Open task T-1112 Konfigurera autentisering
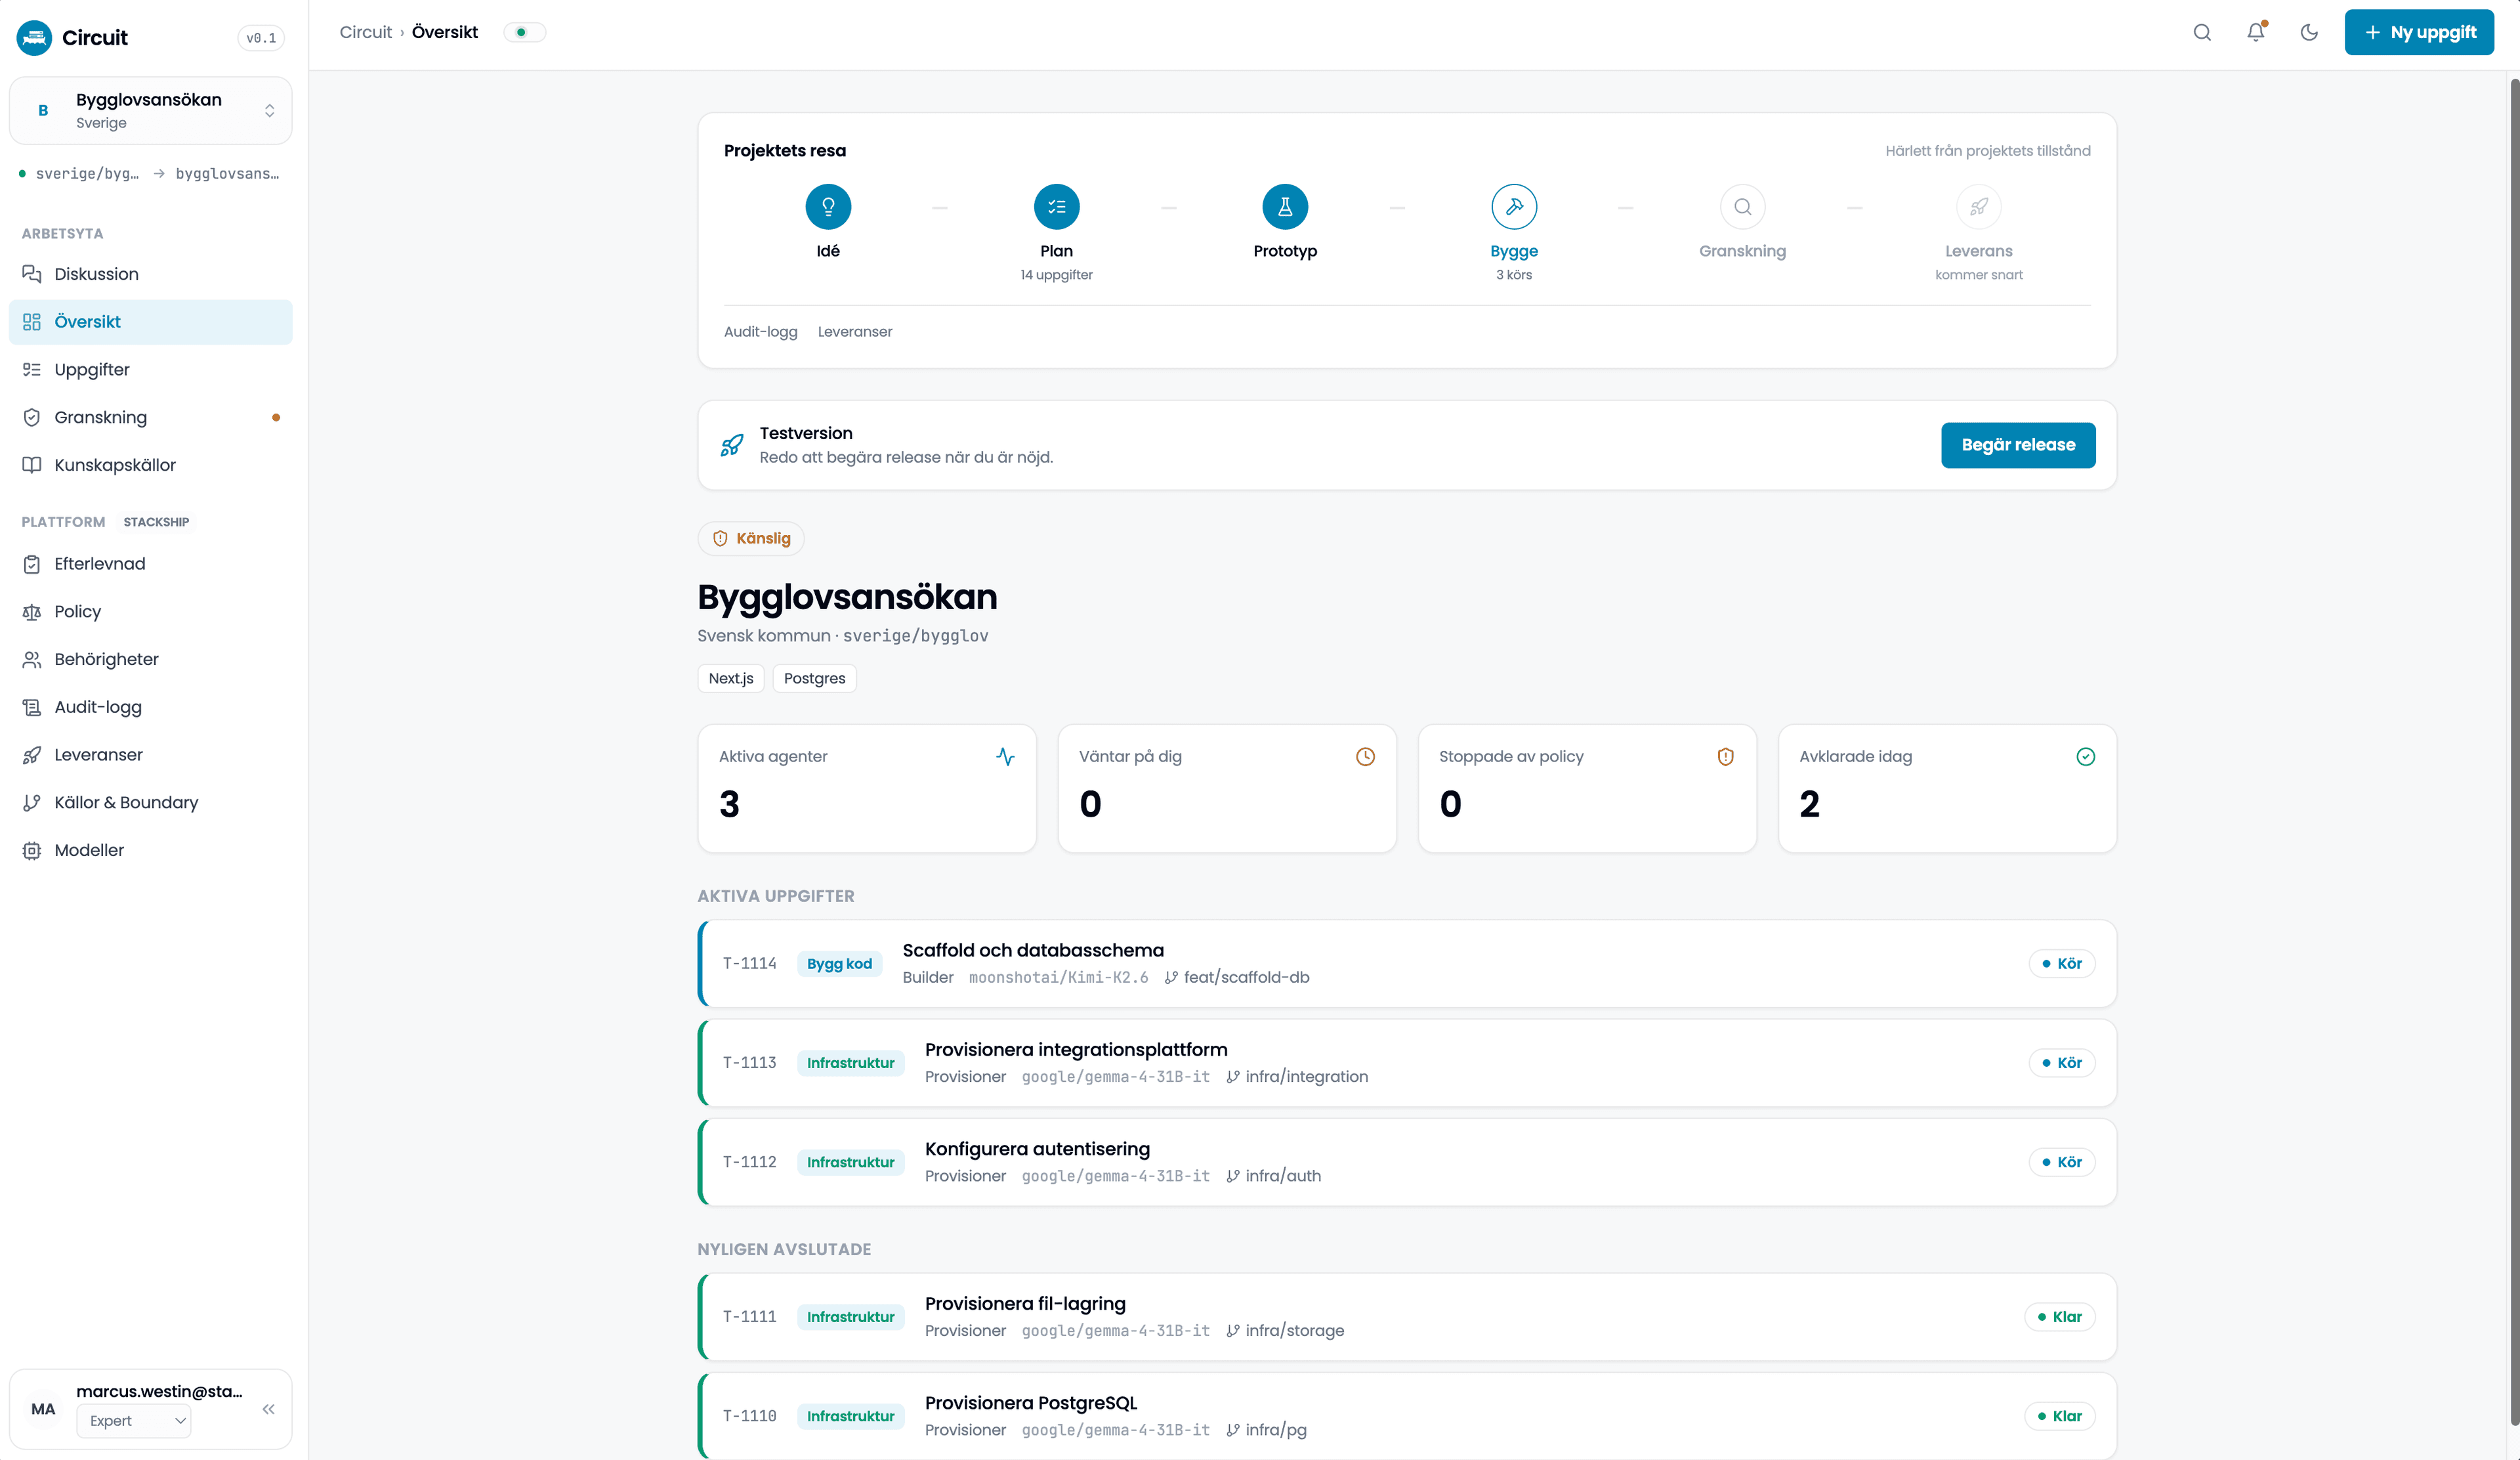The width and height of the screenshot is (2520, 1460). coord(1407,1162)
